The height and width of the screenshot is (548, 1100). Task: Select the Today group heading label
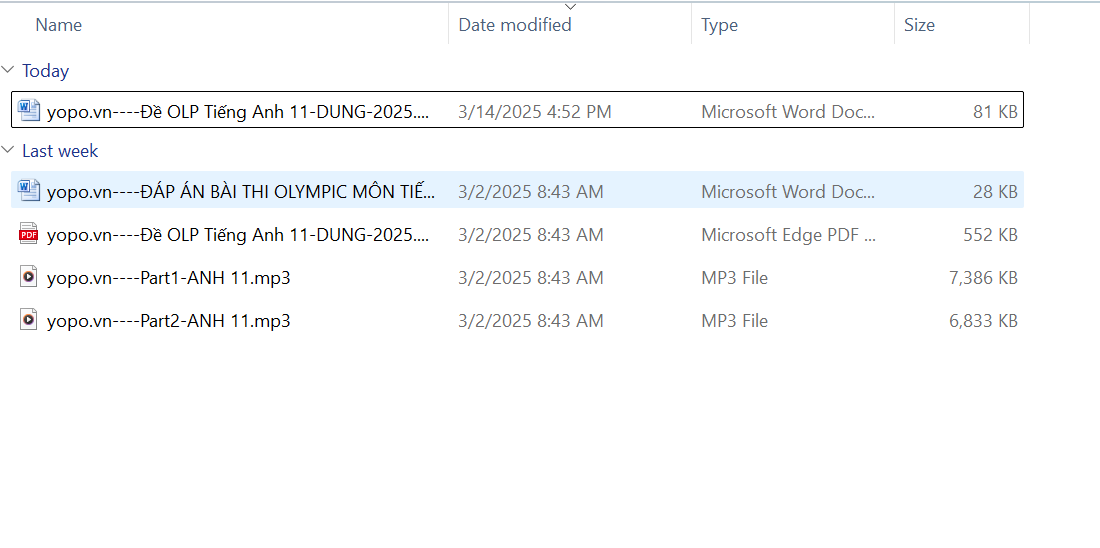46,71
